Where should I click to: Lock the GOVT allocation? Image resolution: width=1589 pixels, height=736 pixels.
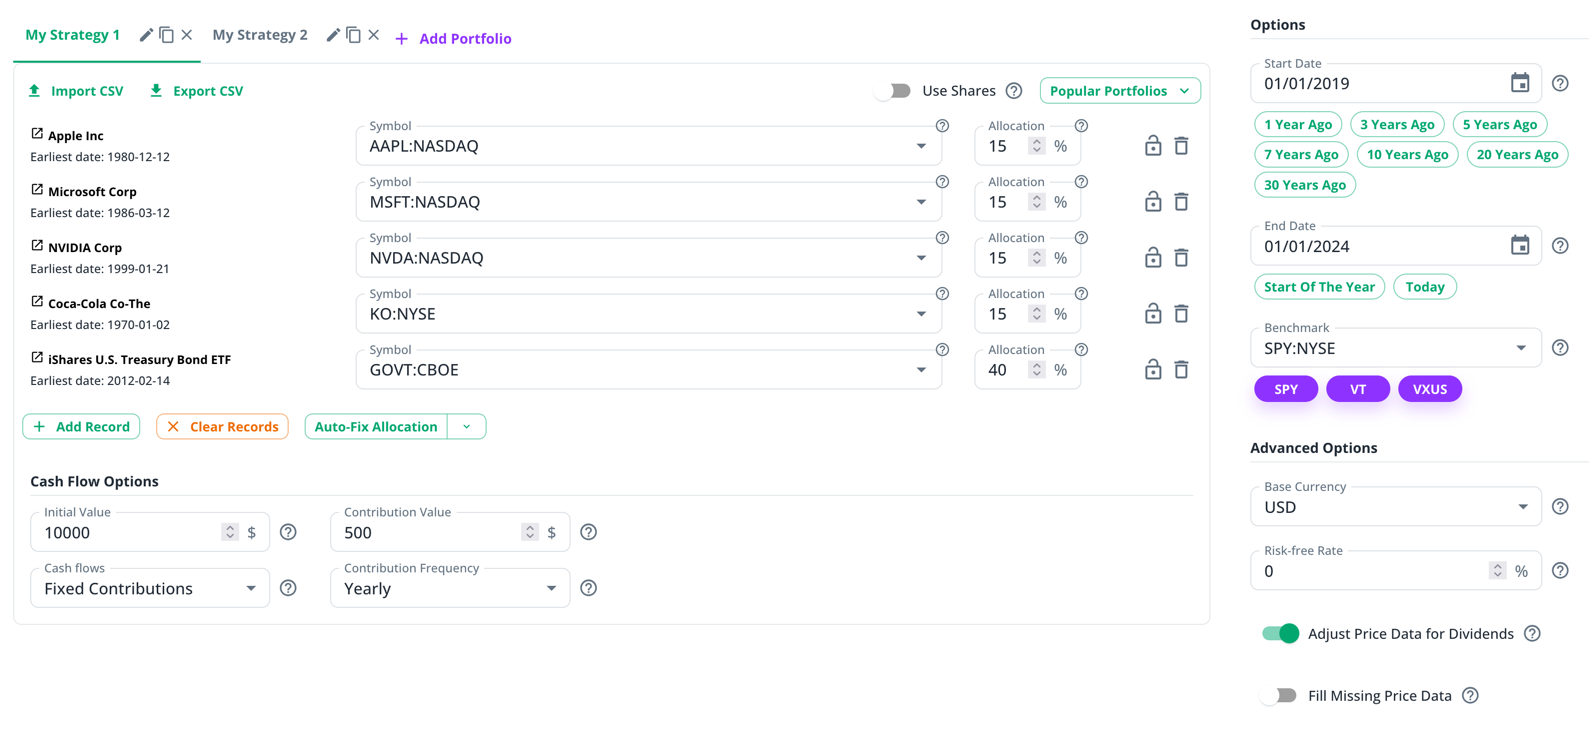[x=1153, y=370]
